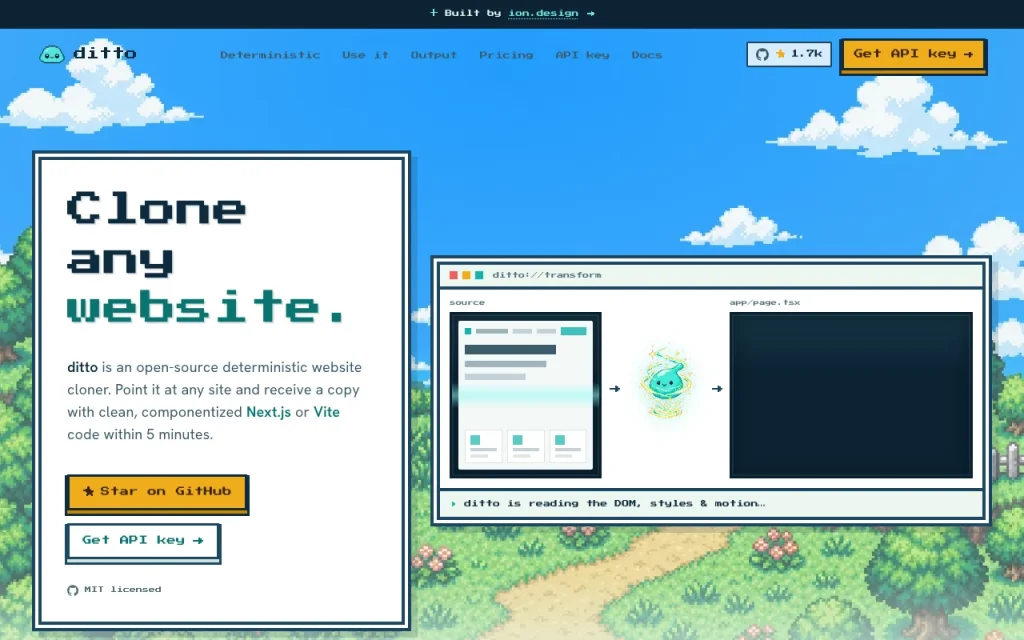The height and width of the screenshot is (640, 1024).
Task: Click the app/page.tsx label
Action: tap(765, 302)
